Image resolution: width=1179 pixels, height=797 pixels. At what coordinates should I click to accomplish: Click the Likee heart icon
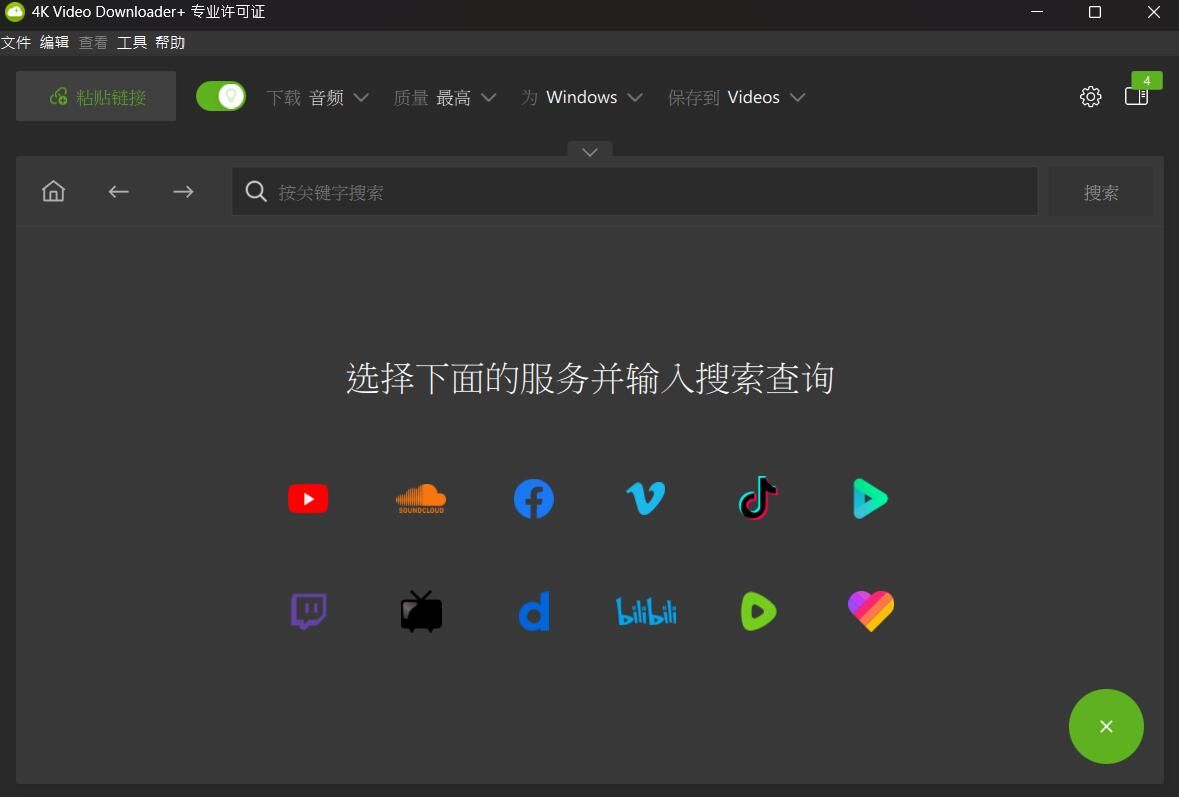(870, 611)
